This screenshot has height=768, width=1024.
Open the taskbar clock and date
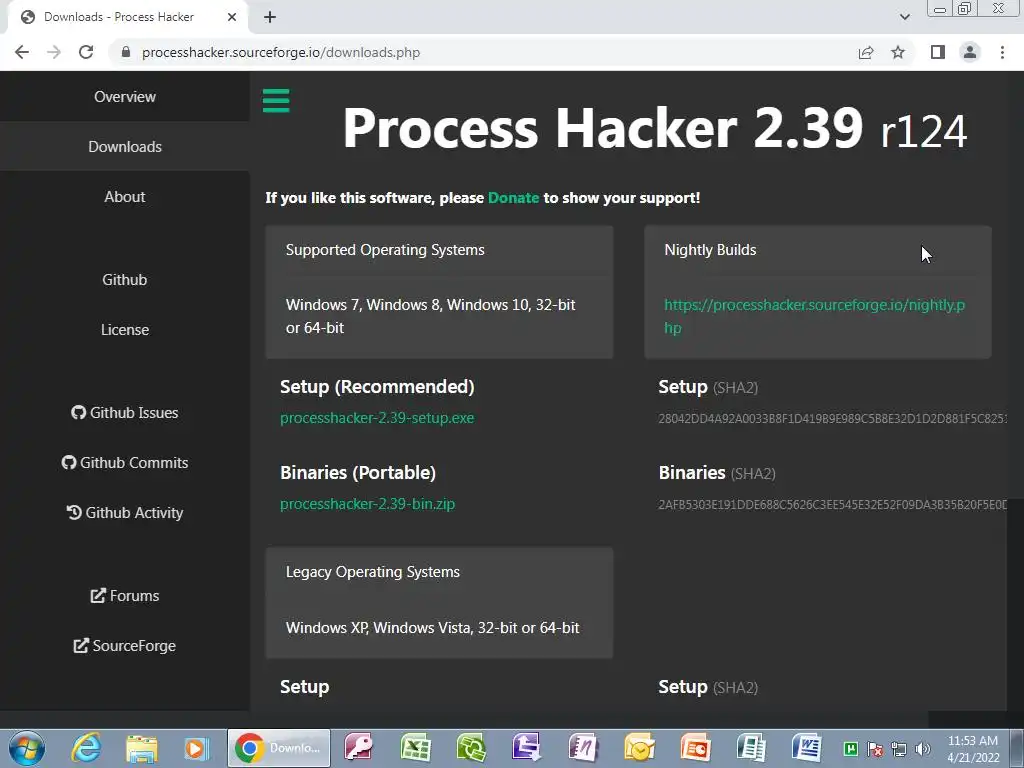pyautogui.click(x=973, y=749)
